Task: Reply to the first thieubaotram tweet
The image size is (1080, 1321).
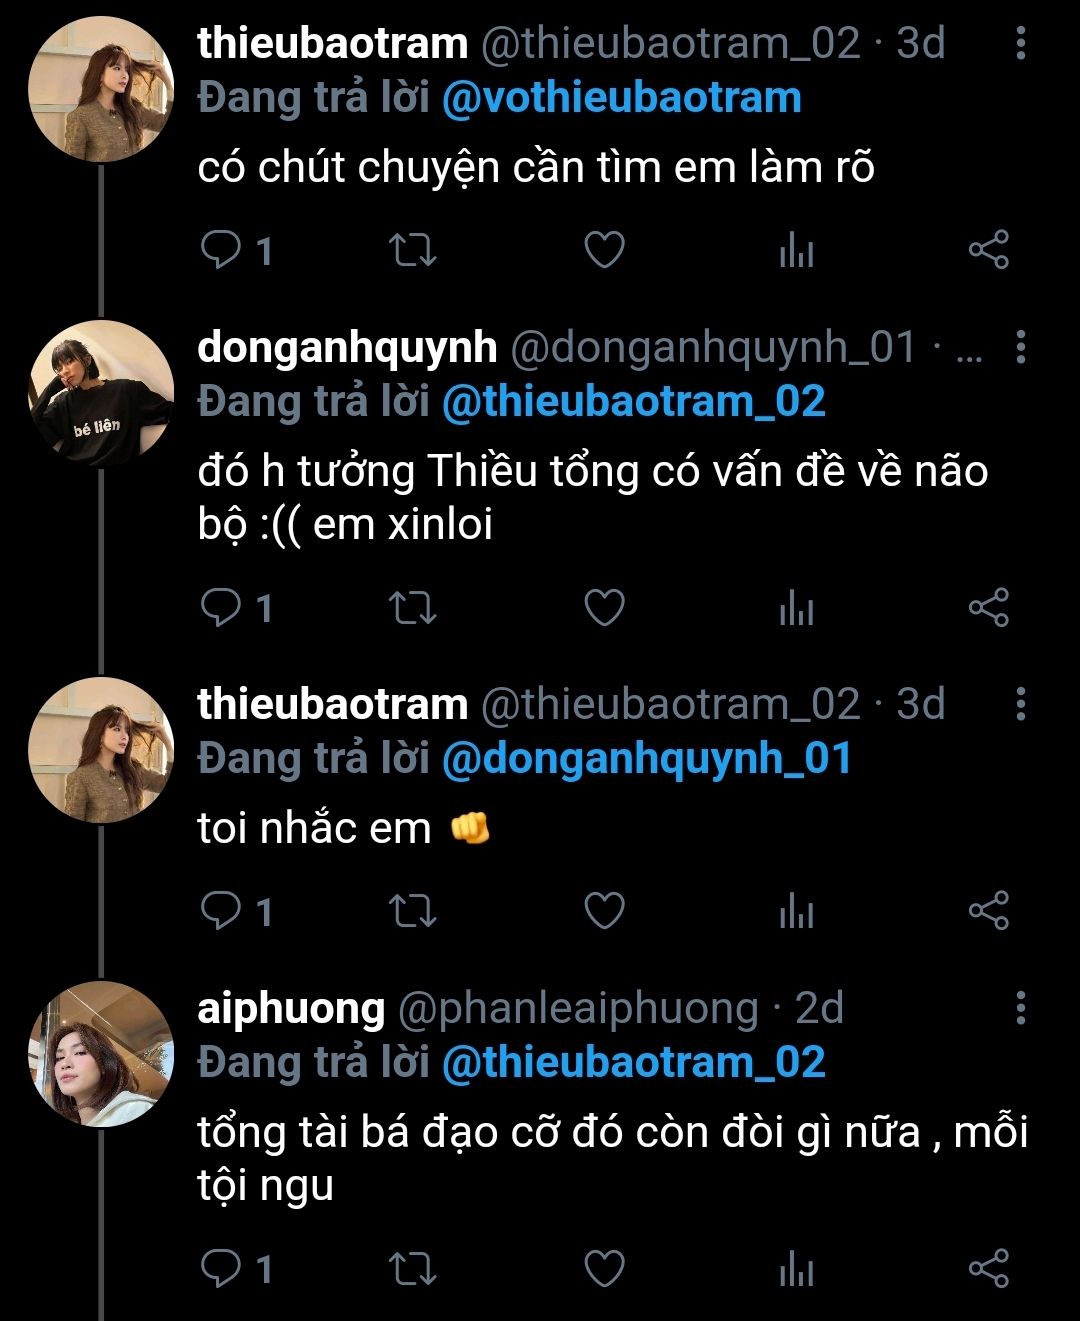Action: click(x=220, y=250)
